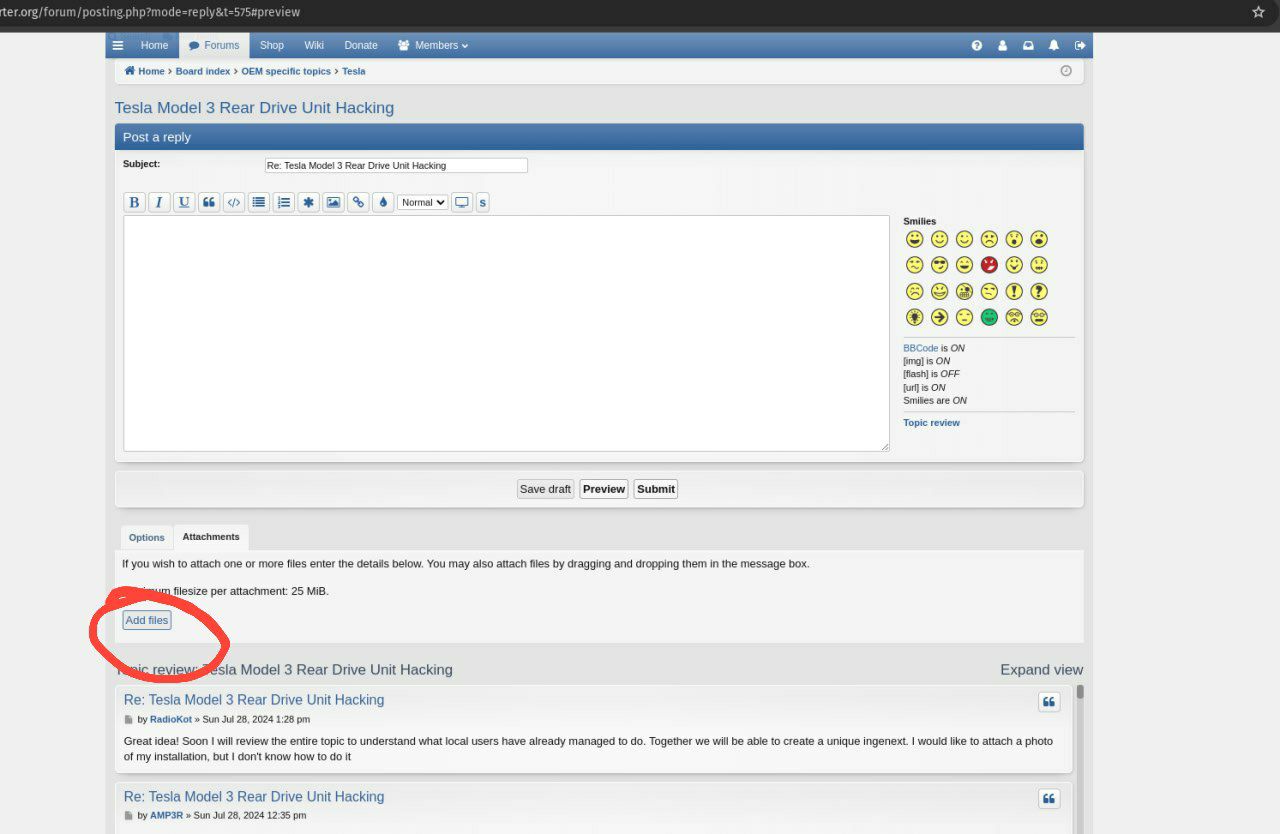Image resolution: width=1280 pixels, height=834 pixels.
Task: Click the browser address bar URL
Action: 150,12
